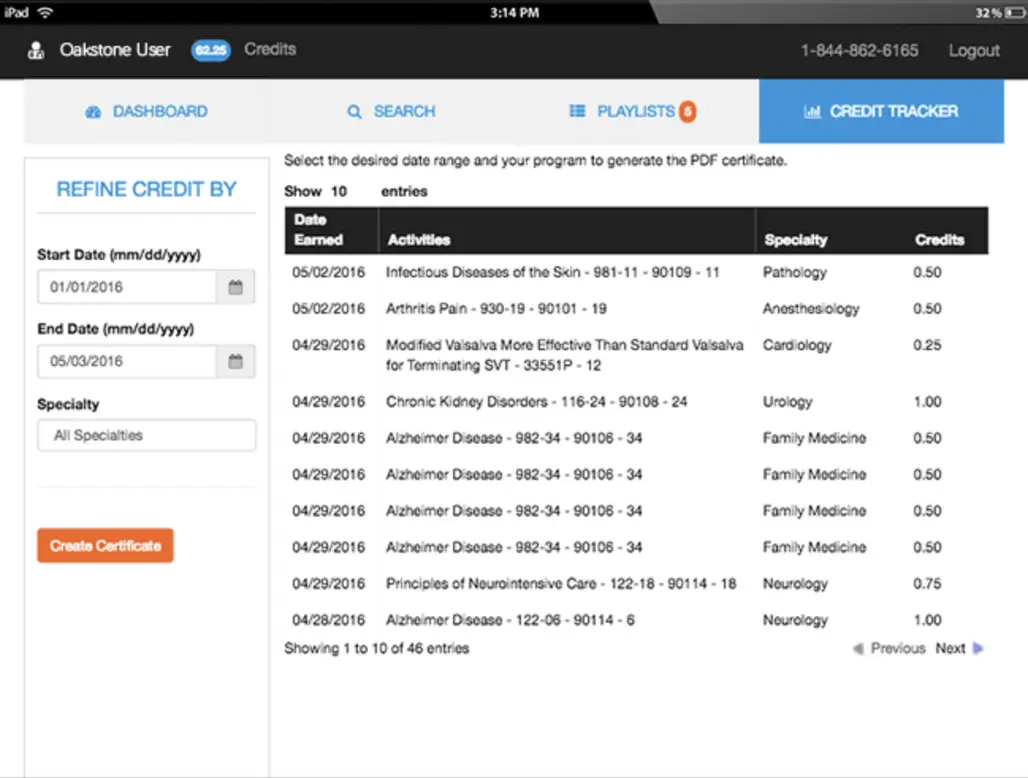Image resolution: width=1028 pixels, height=778 pixels.
Task: Tap the Wi-Fi icon in status bar
Action: (x=45, y=12)
